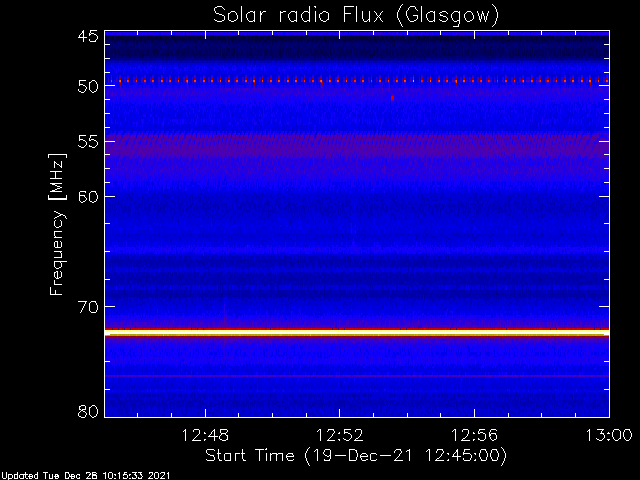
Task: Click the 80 frequency tick label
Action: coord(88,411)
